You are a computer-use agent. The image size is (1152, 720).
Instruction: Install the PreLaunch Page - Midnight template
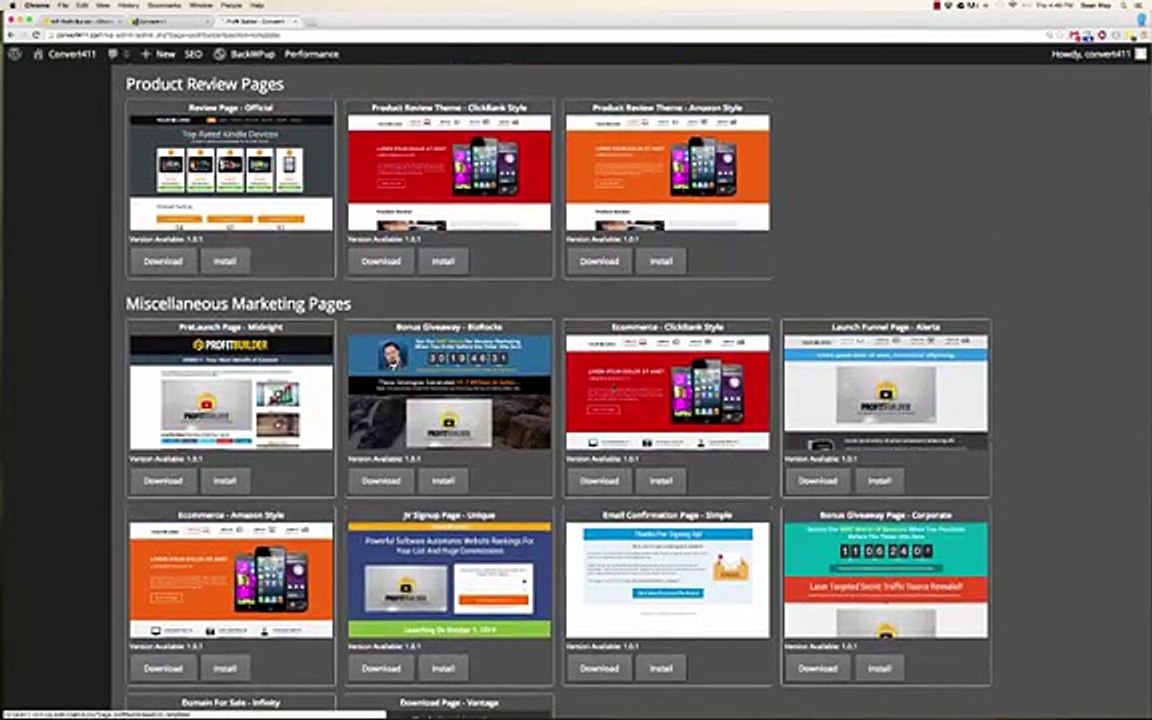click(x=225, y=480)
